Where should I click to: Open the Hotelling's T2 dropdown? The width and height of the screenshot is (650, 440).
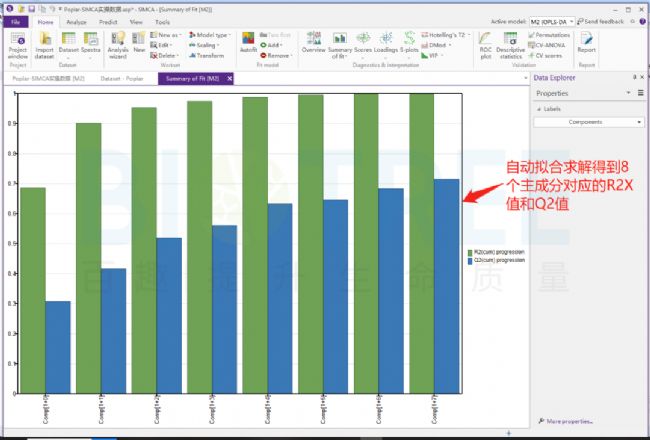[x=446, y=35]
